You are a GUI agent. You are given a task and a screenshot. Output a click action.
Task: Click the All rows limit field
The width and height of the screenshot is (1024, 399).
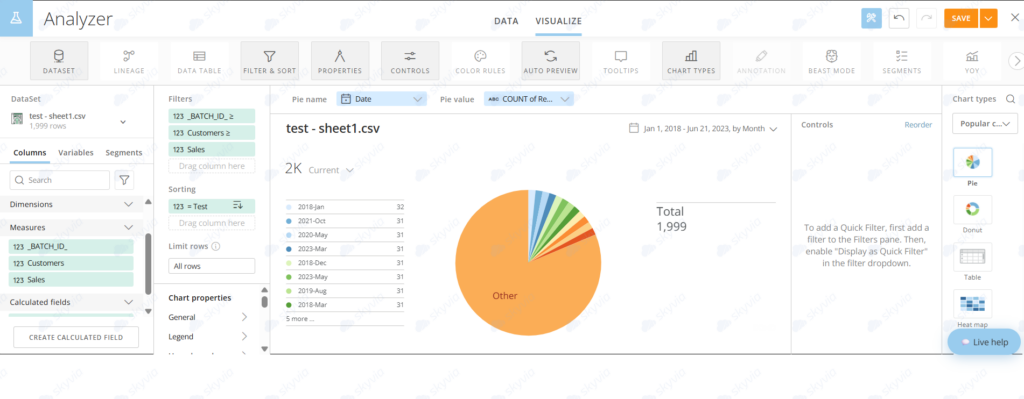pyautogui.click(x=212, y=266)
